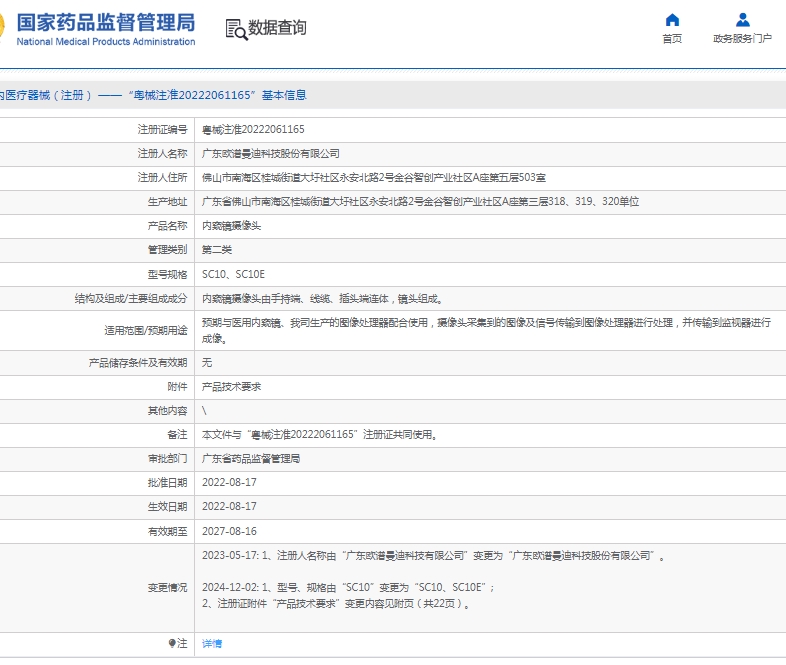The image size is (786, 665).
Task: Select remark text 本文件与…注册证共同使用
Action: point(319,434)
